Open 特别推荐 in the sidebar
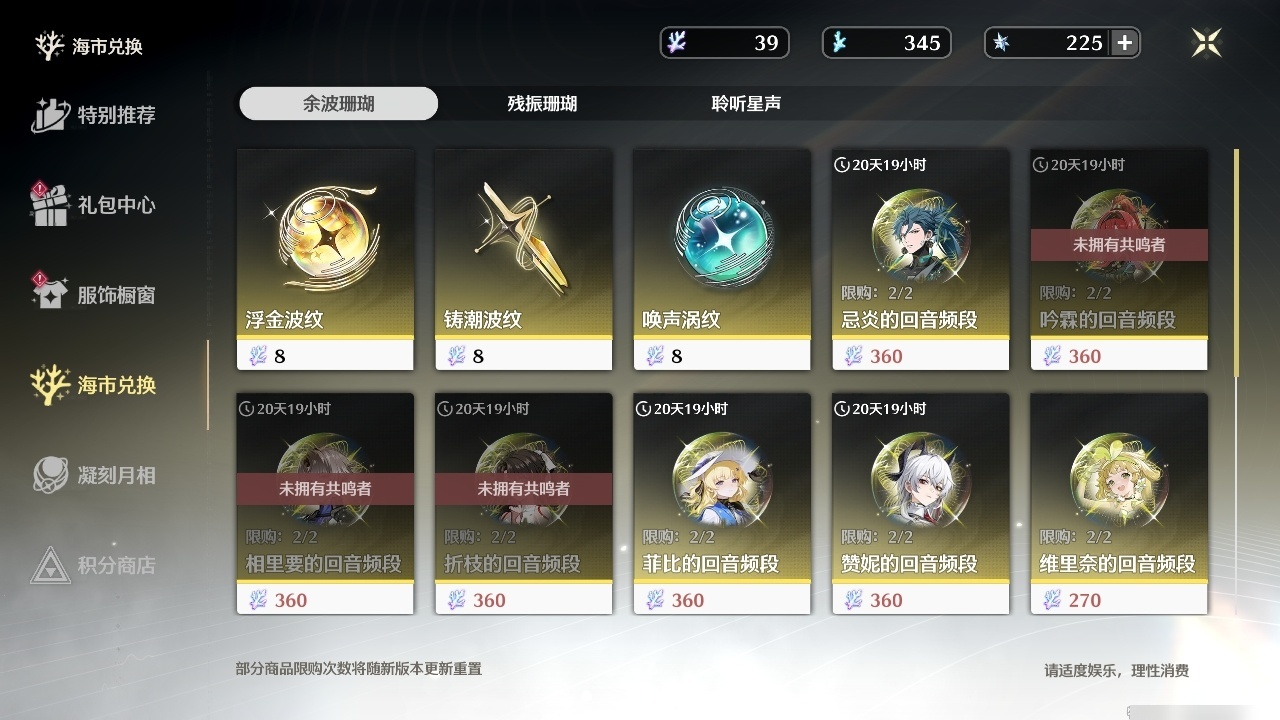1280x720 pixels. [x=93, y=115]
